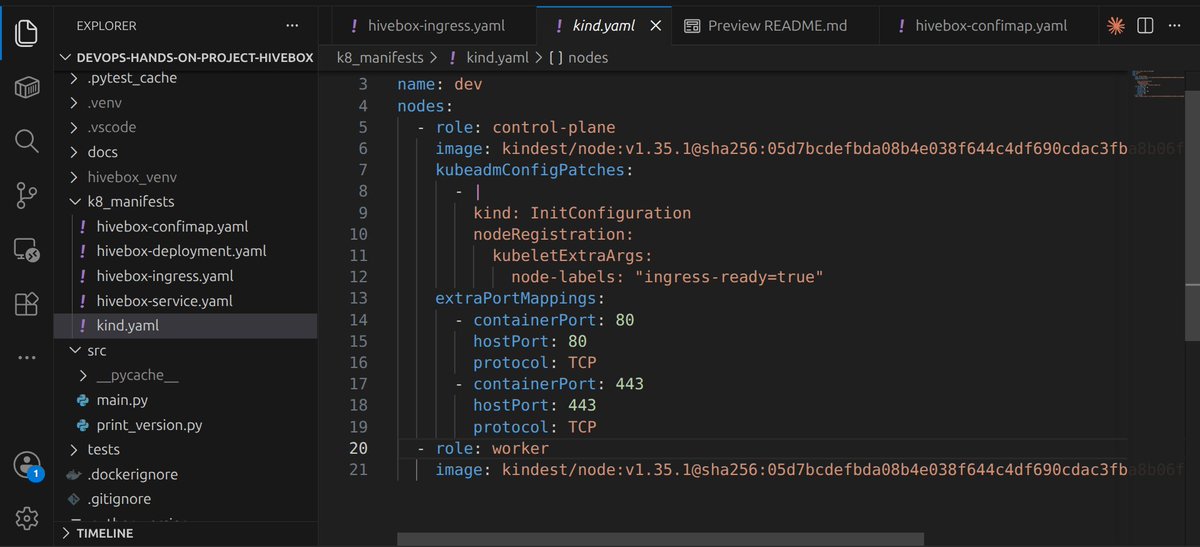This screenshot has width=1200, height=547.
Task: Click the extraPortMappings key on line 13
Action: pos(516,298)
